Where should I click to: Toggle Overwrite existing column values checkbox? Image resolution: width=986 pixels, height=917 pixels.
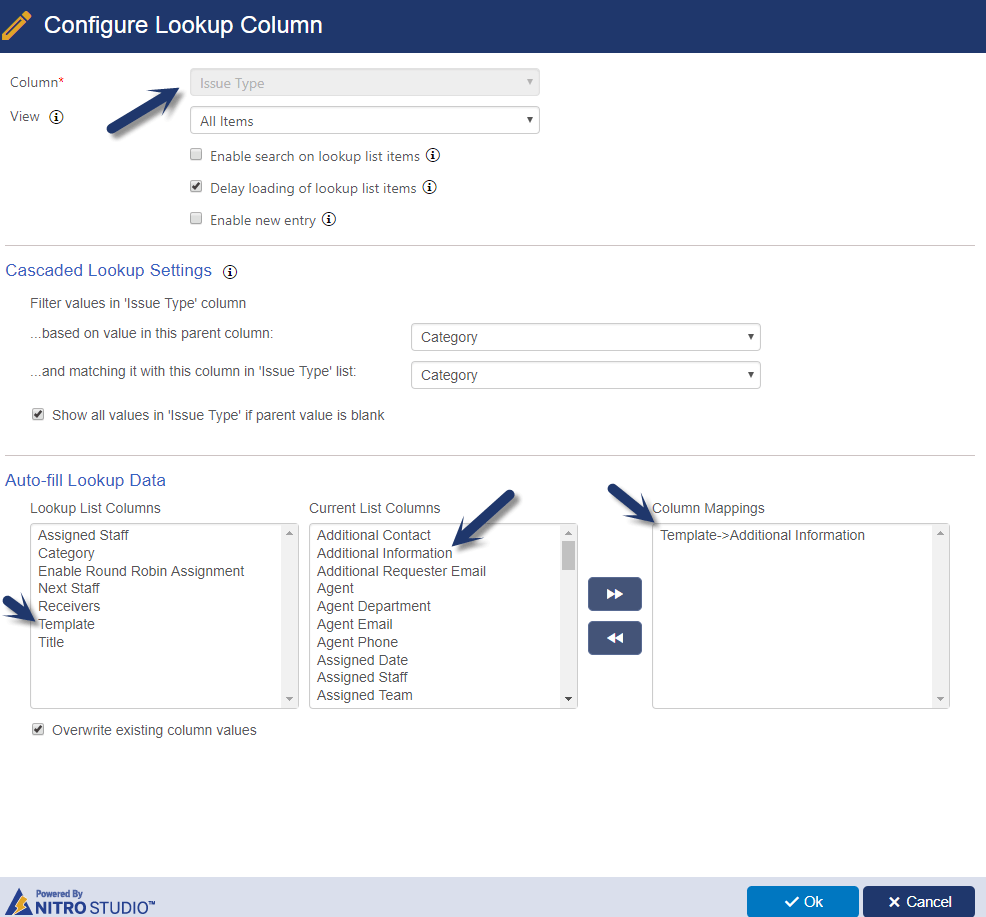(38, 730)
